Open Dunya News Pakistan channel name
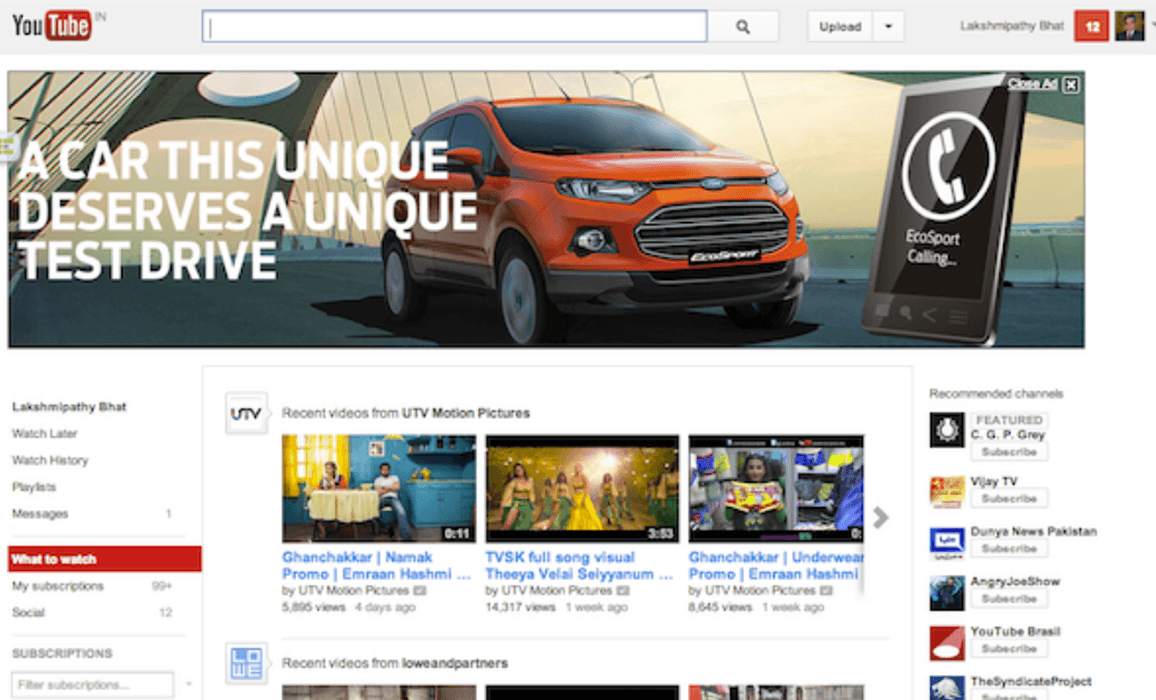The width and height of the screenshot is (1156, 700). click(1034, 532)
